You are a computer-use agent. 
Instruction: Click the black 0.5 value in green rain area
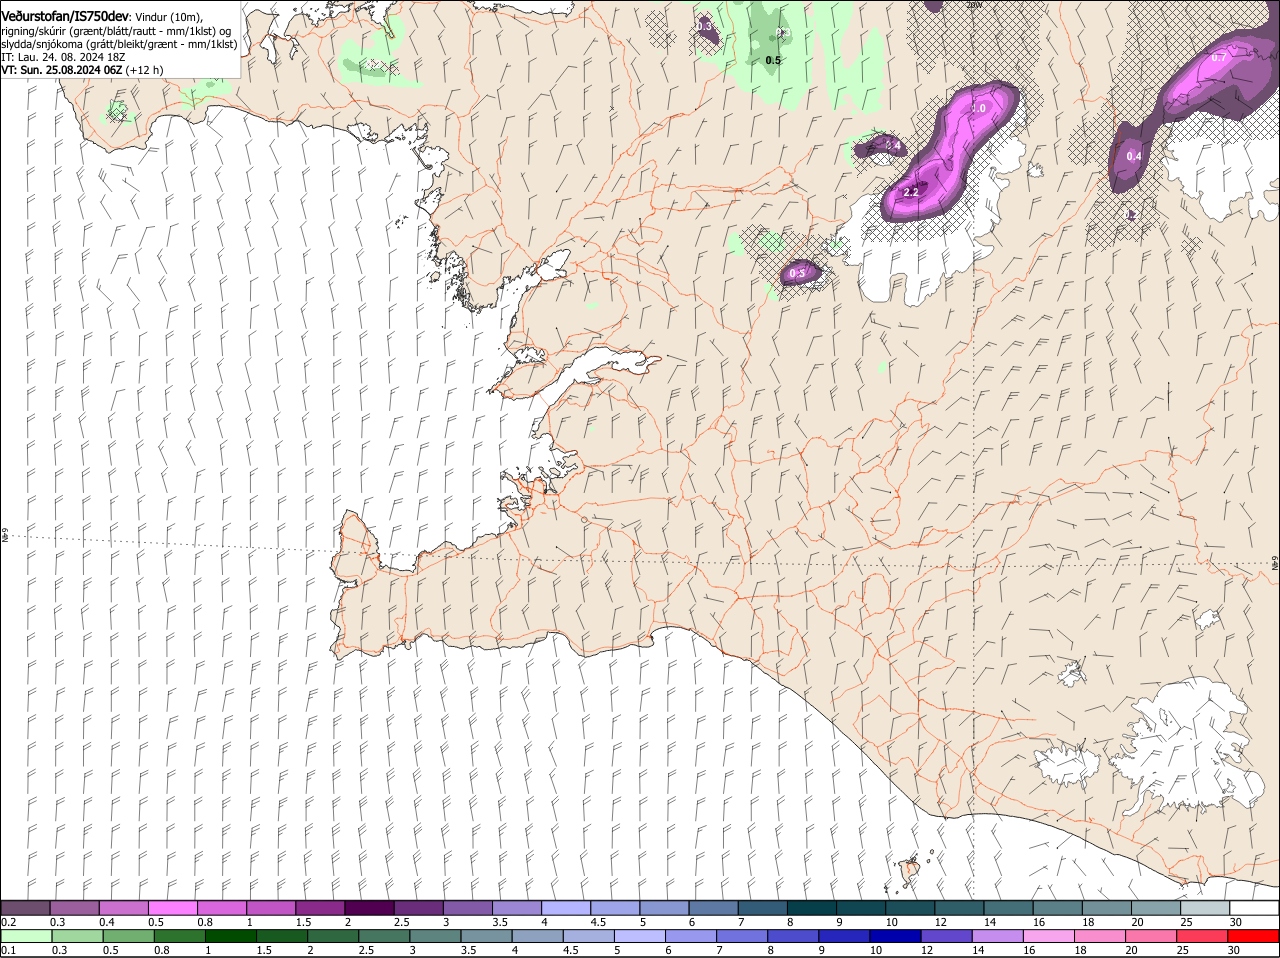coord(773,60)
